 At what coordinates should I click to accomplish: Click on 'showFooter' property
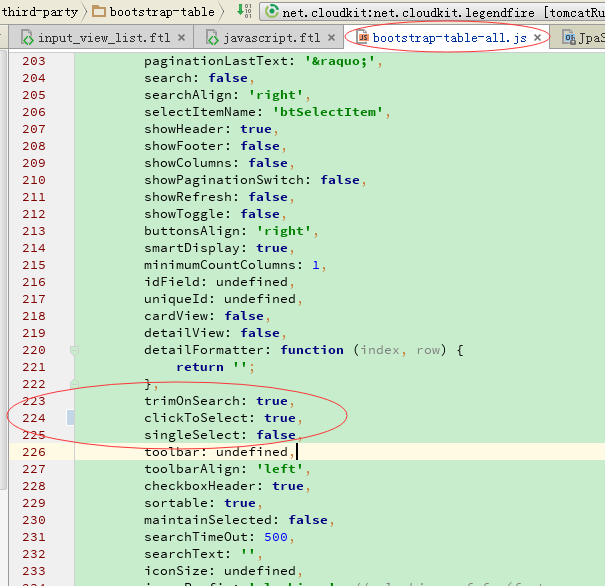click(184, 146)
